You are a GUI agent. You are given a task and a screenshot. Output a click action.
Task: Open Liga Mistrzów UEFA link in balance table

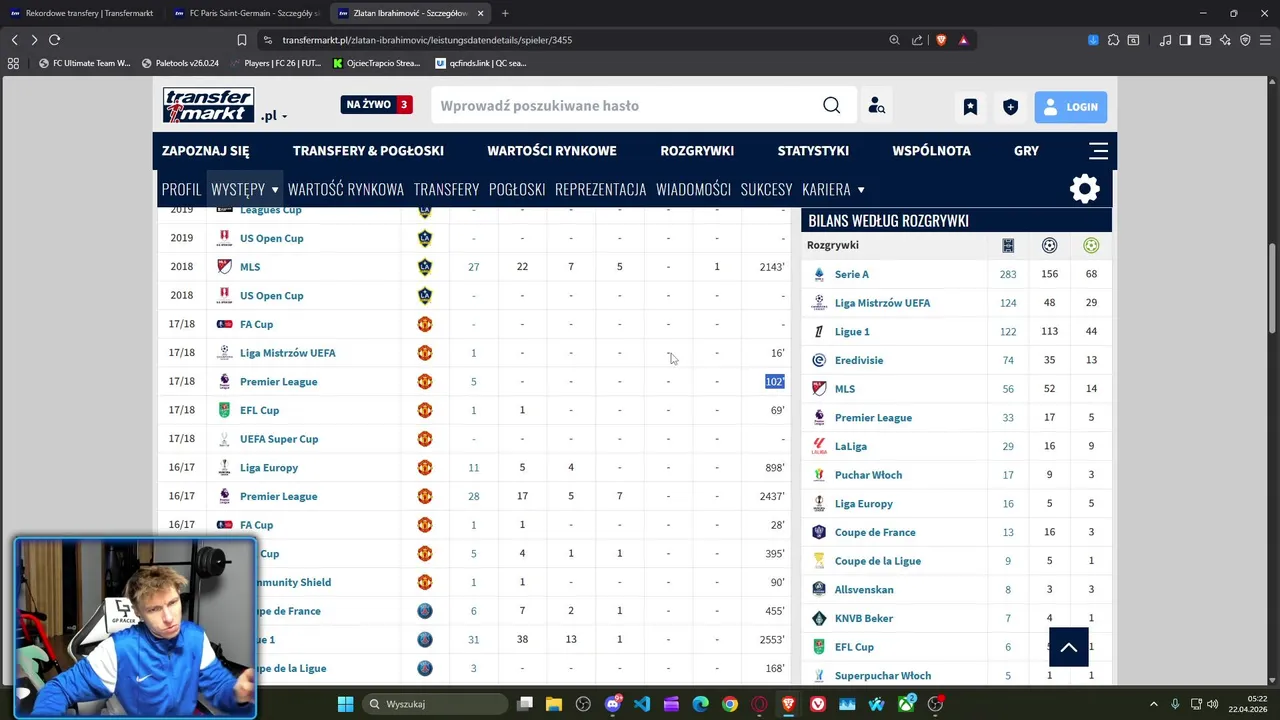click(882, 303)
